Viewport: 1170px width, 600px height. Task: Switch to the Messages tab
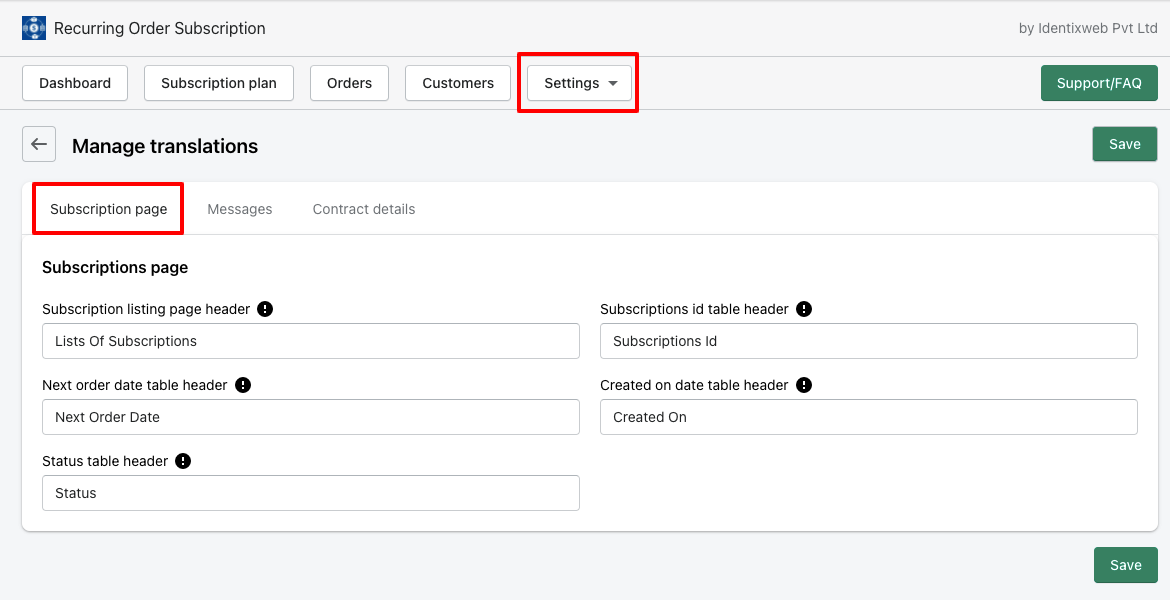240,209
